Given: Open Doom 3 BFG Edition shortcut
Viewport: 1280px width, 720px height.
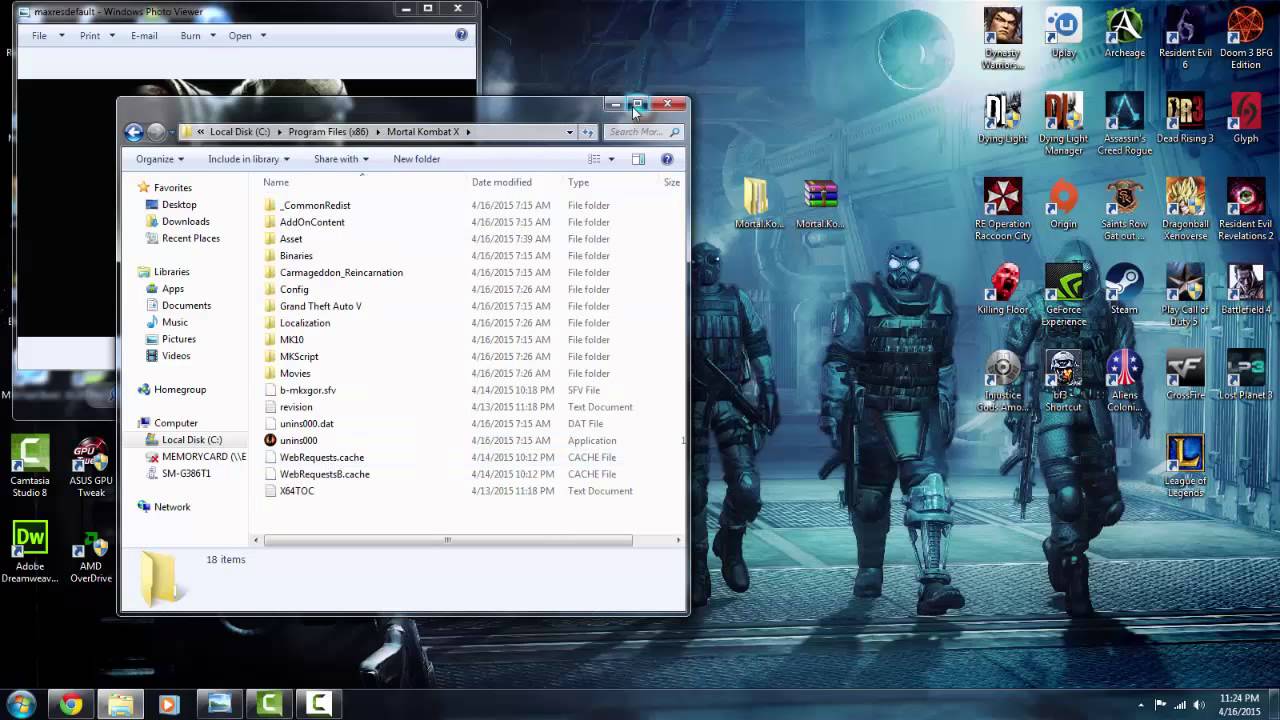Looking at the screenshot, I should pos(1246,38).
